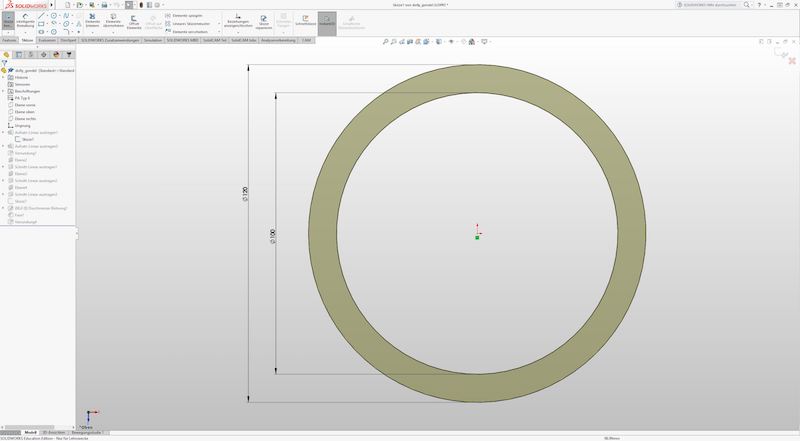This screenshot has width=800, height=441.
Task: Cancel sketch with the red X corner icon
Action: pyautogui.click(x=792, y=61)
